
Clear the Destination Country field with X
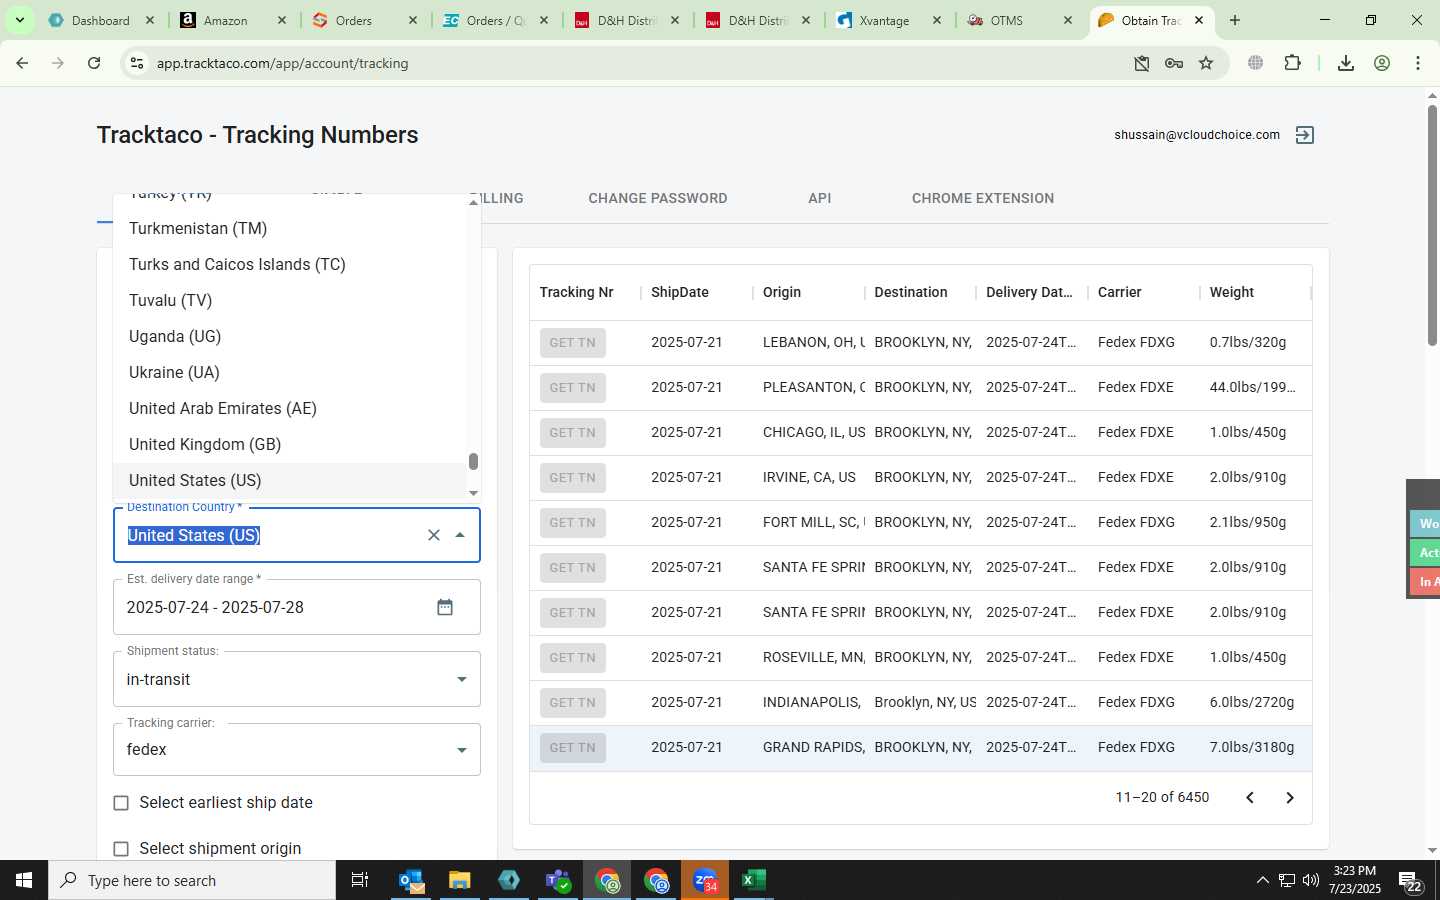(x=434, y=535)
